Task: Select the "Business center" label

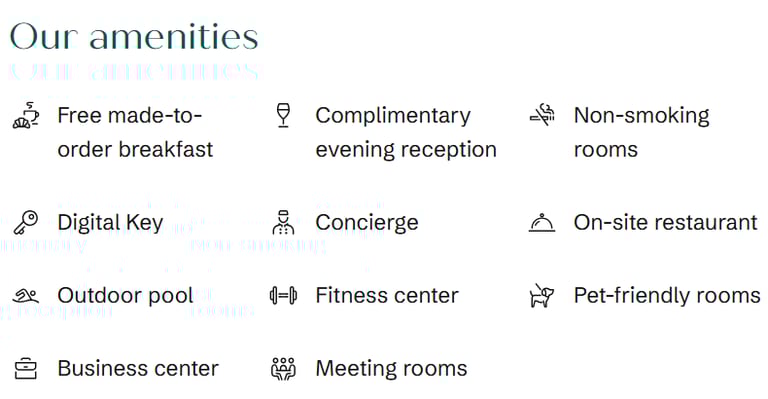Action: coord(138,369)
